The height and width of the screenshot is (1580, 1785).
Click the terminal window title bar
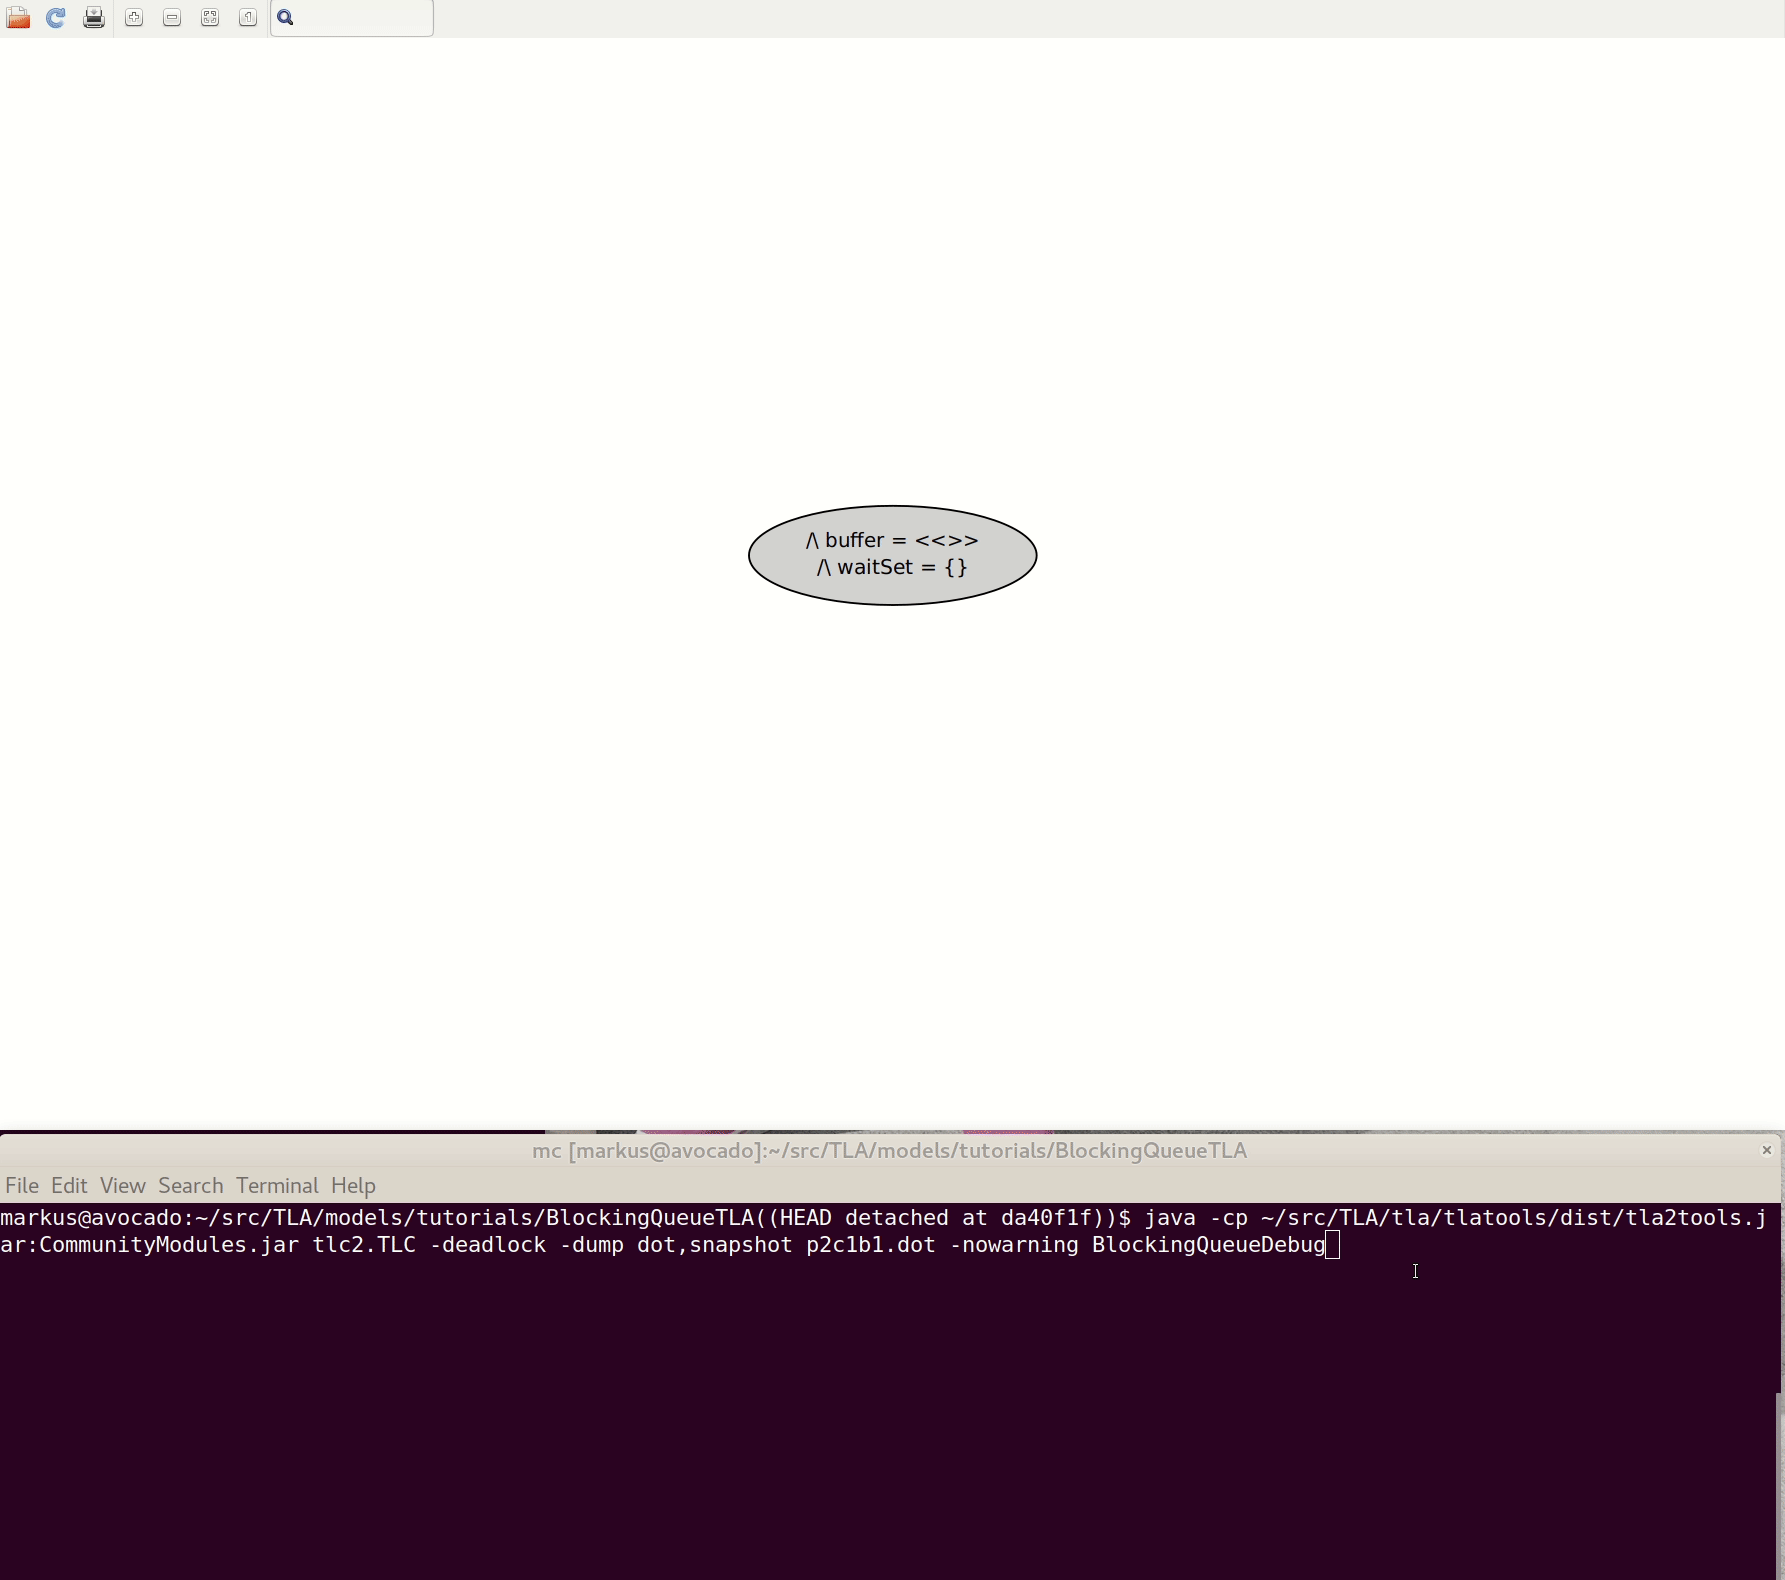pos(890,1151)
